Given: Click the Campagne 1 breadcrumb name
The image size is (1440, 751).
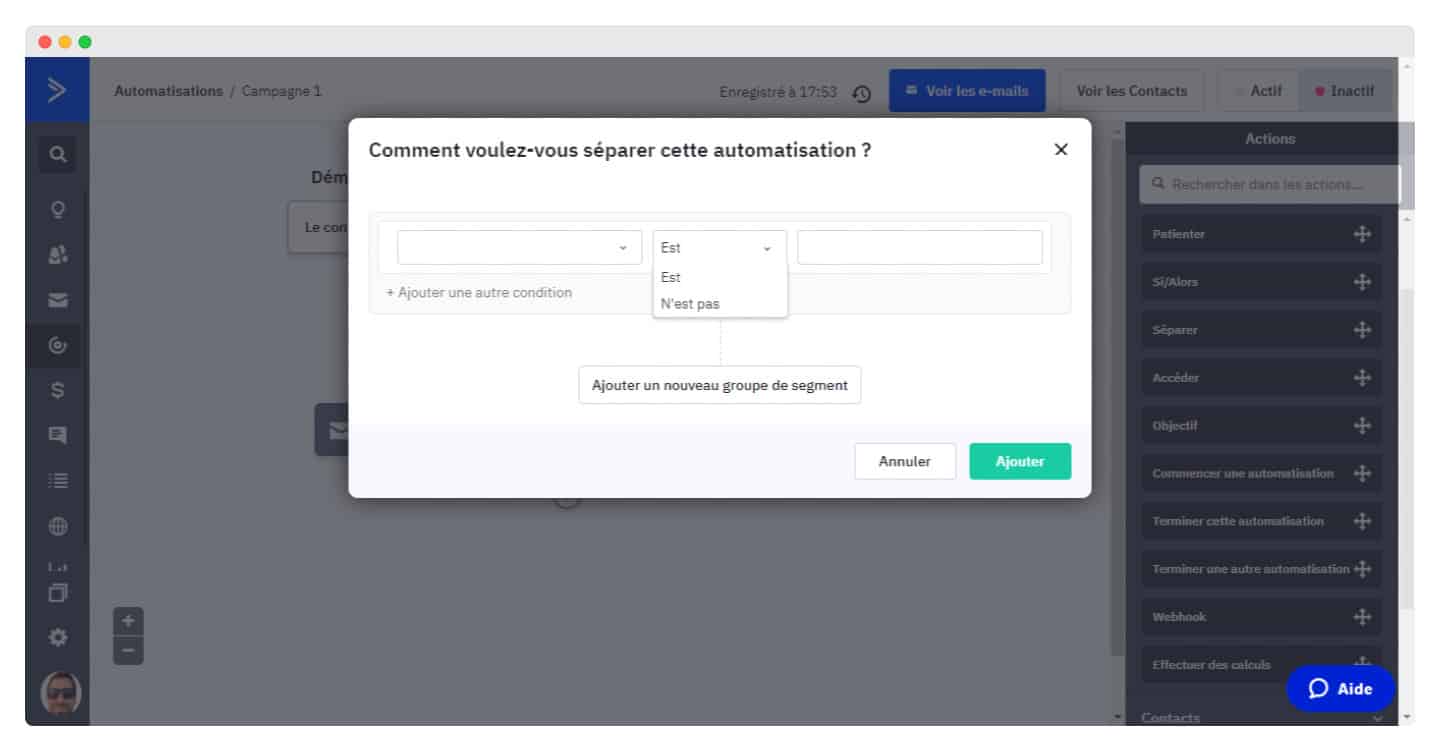Looking at the screenshot, I should (282, 91).
